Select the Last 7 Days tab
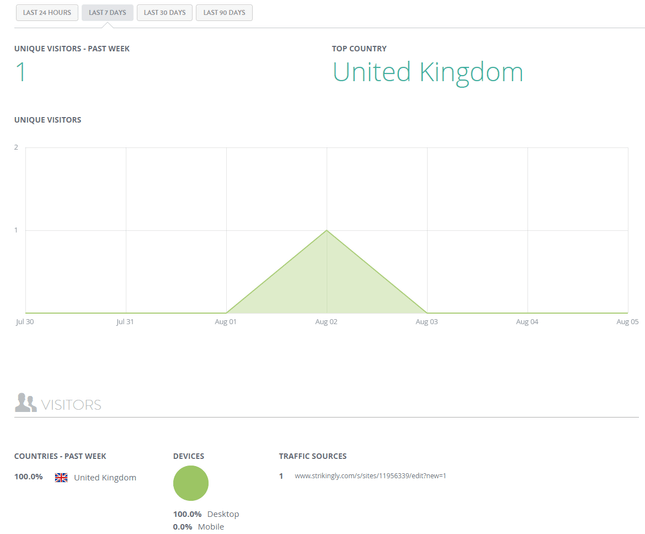This screenshot has width=645, height=534. tap(107, 12)
